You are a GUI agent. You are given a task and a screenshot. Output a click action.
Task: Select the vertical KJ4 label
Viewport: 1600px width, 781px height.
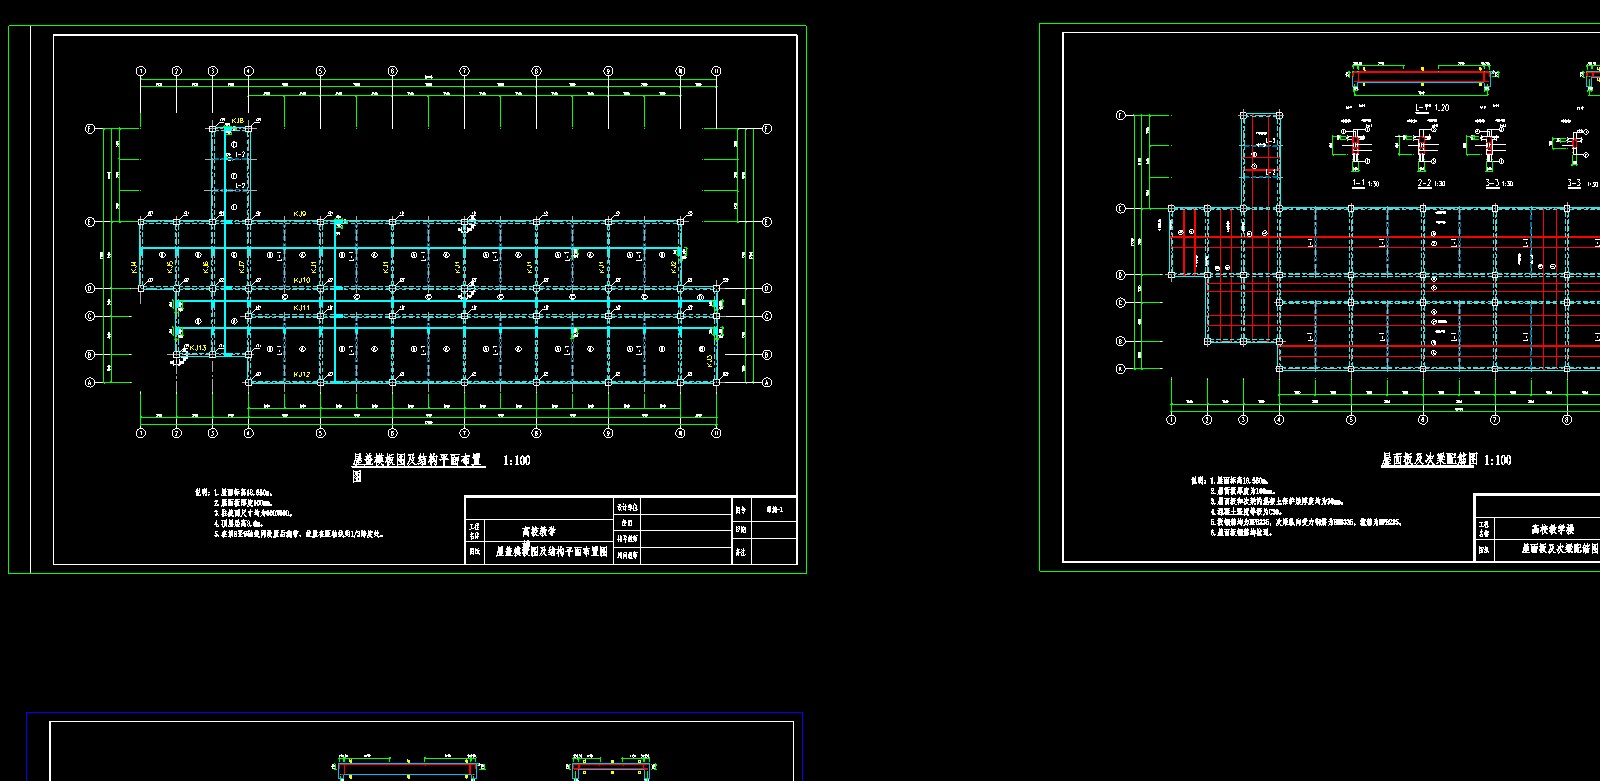click(x=134, y=267)
